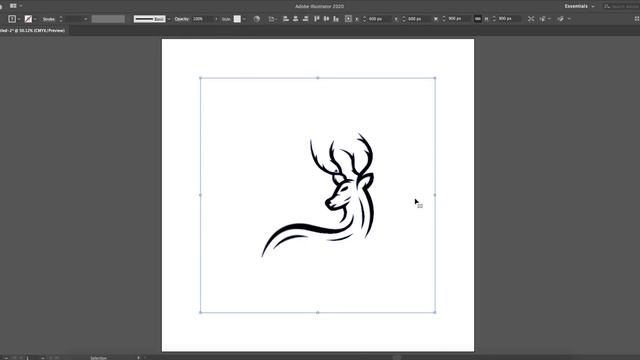Click the status bar arrow beside Selection
Viewport: 640px width, 360px height.
(138, 358)
